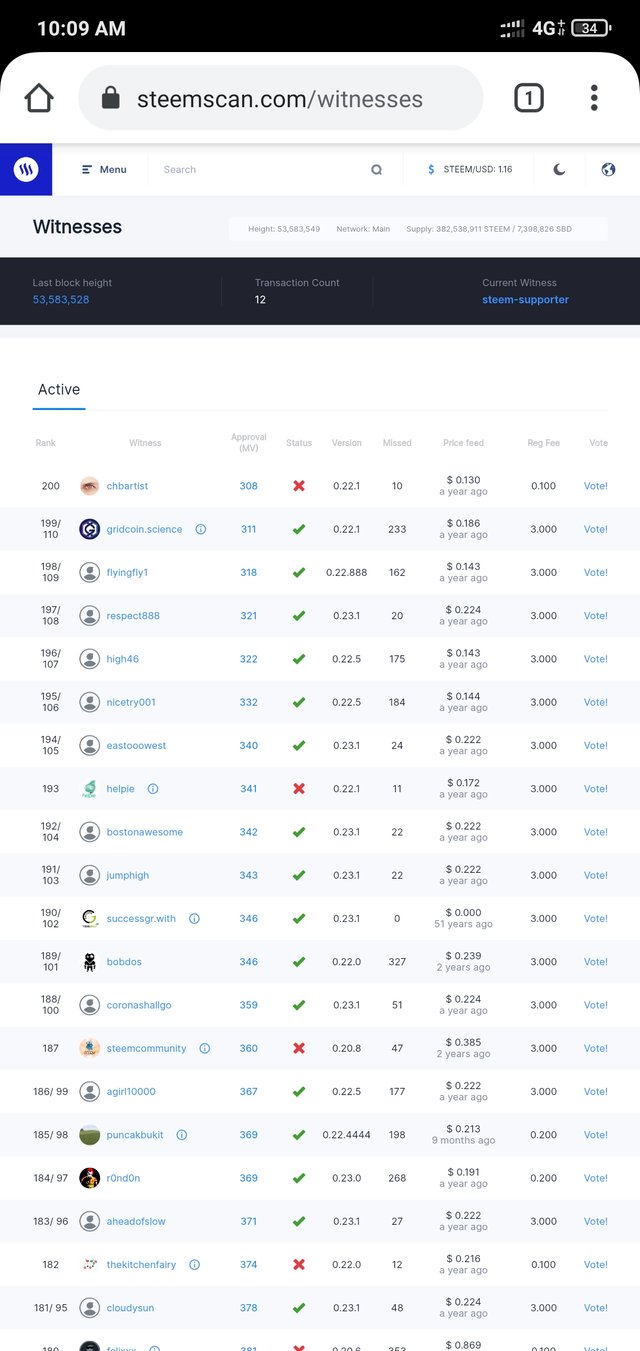Toggle dark mode moon icon
The height and width of the screenshot is (1351, 640).
[559, 170]
